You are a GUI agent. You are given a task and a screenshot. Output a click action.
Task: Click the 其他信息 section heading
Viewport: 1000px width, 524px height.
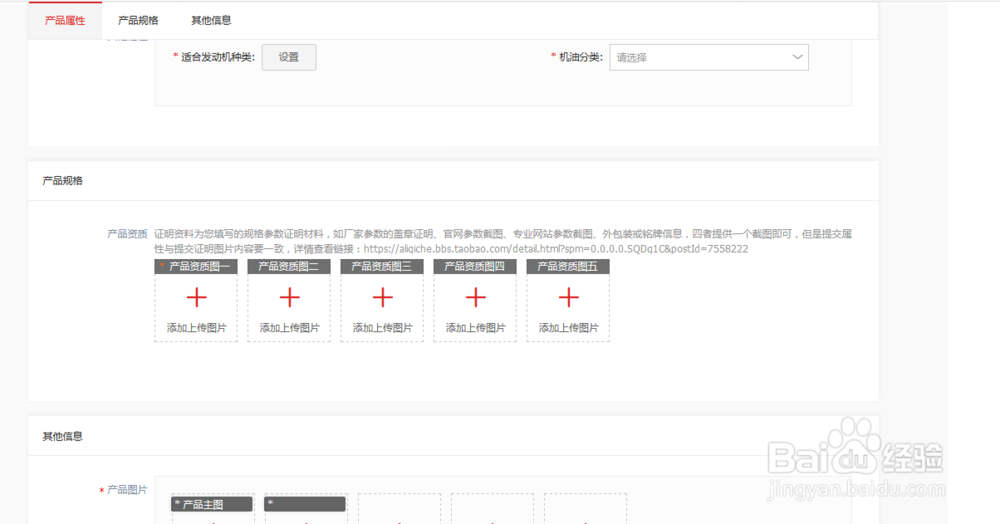62,437
